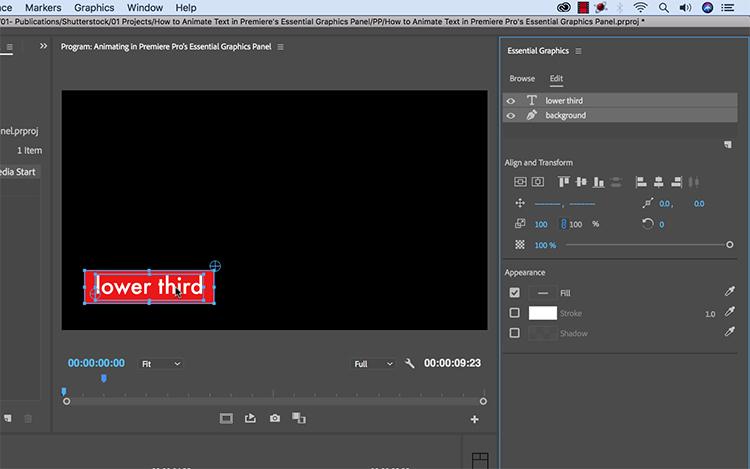
Task: Click the Toggle Position animation icon
Action: tap(520, 203)
